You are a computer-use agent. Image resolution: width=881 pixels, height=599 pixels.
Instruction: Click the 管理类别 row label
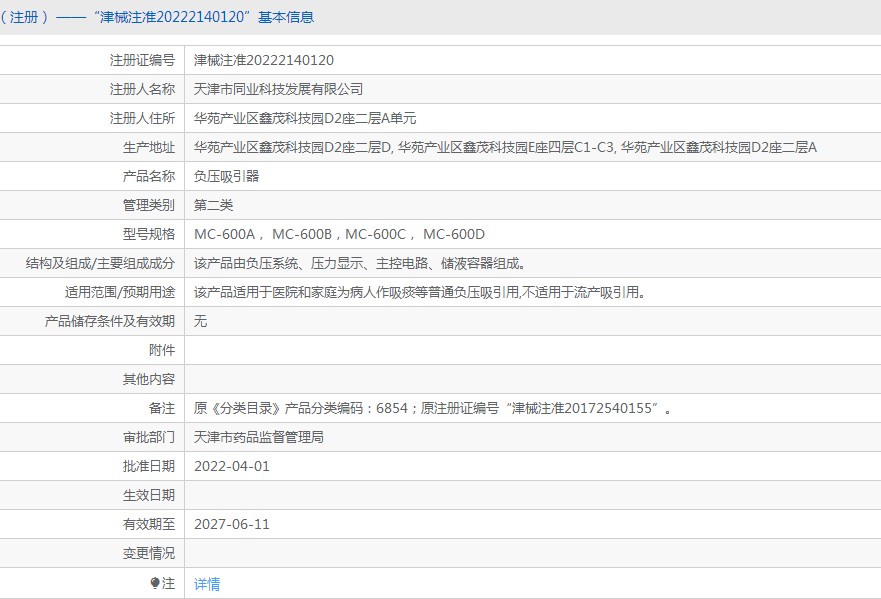coord(149,206)
